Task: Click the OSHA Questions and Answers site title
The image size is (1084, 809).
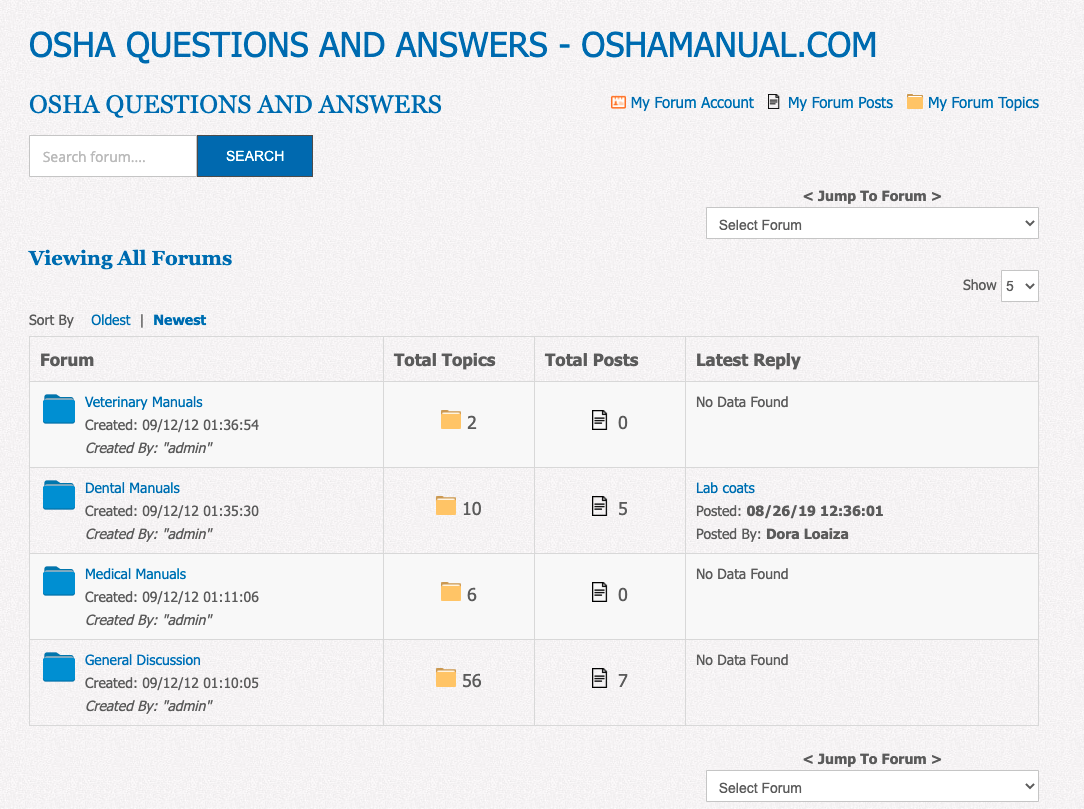Action: click(452, 46)
